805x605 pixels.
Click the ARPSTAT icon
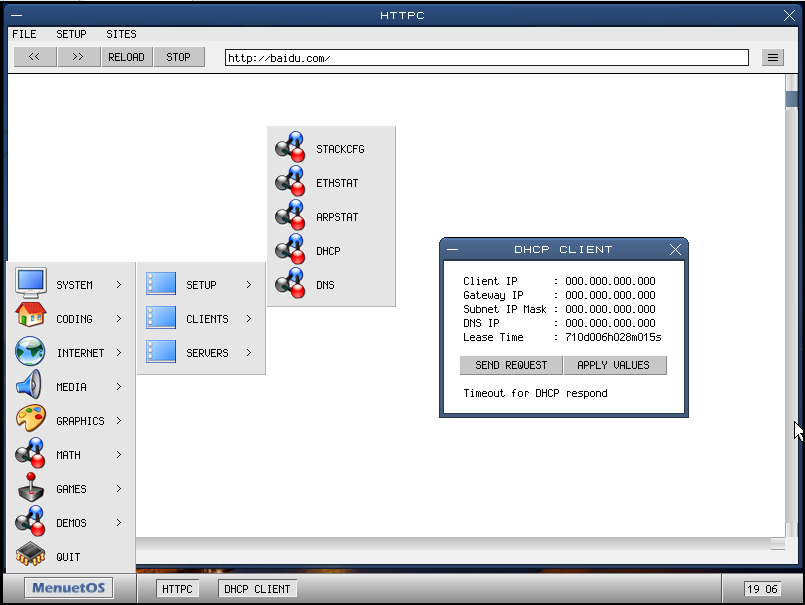(x=290, y=216)
